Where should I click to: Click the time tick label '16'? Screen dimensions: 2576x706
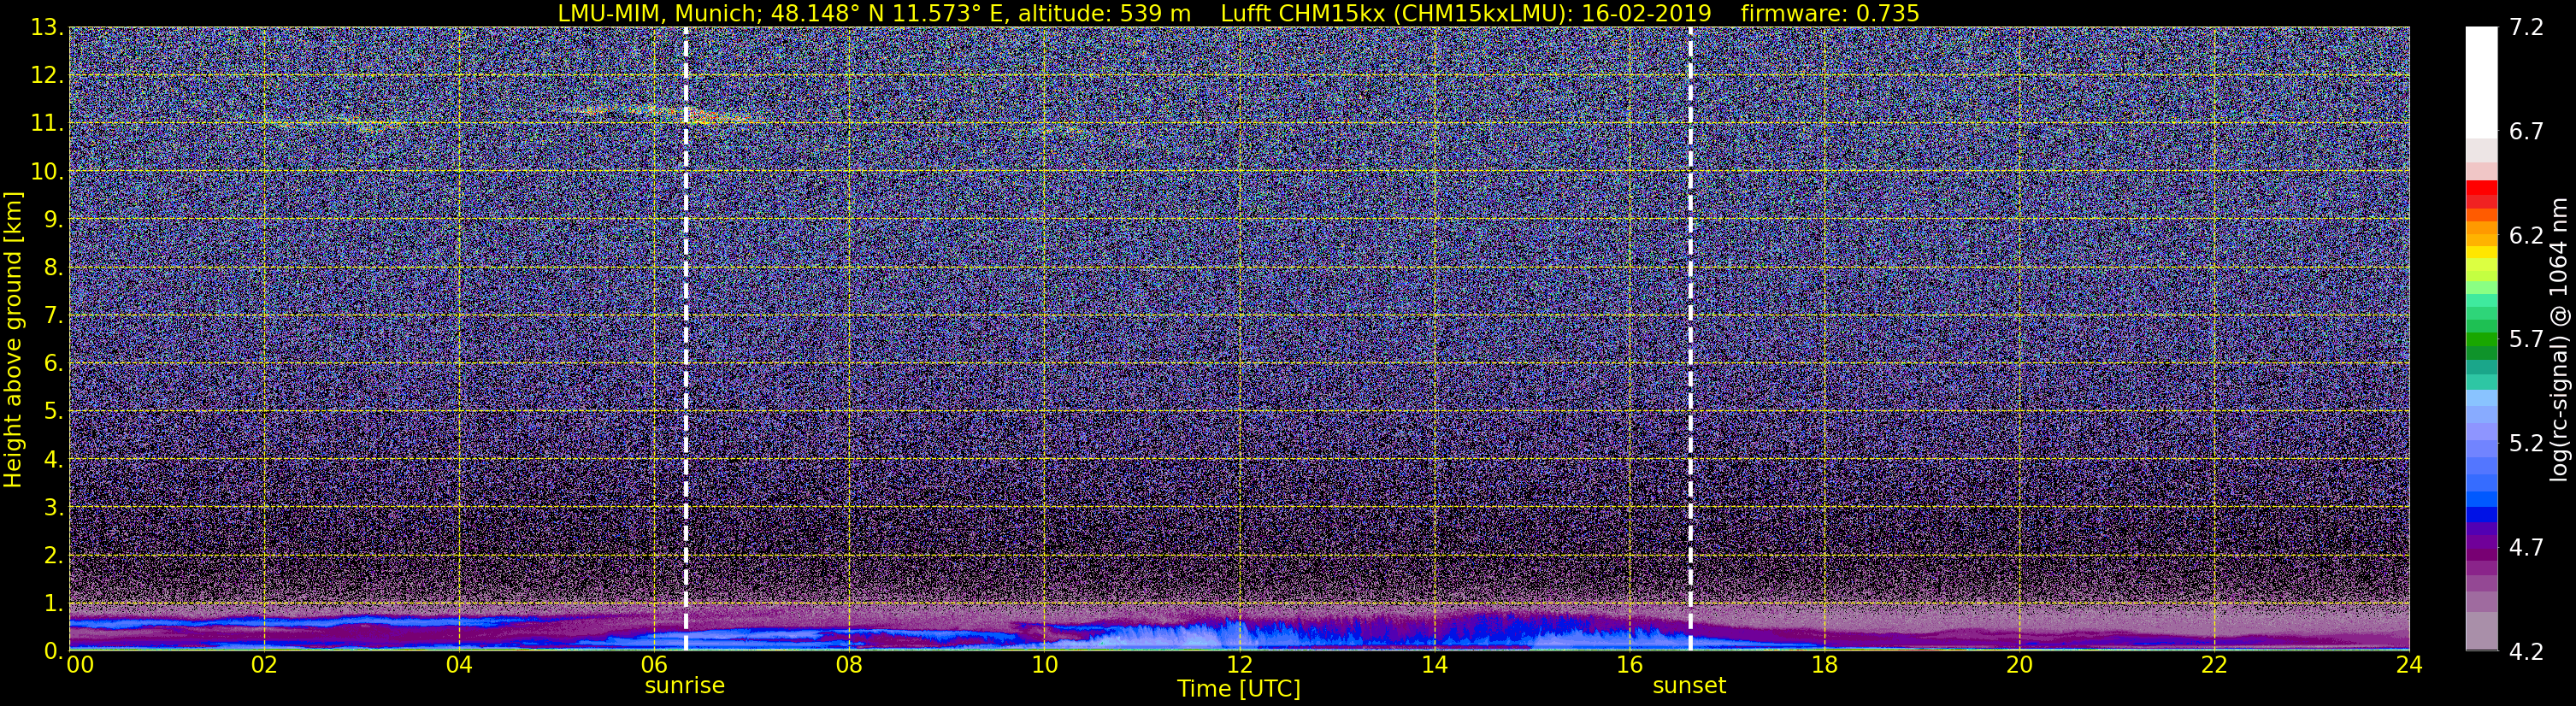coord(1629,665)
